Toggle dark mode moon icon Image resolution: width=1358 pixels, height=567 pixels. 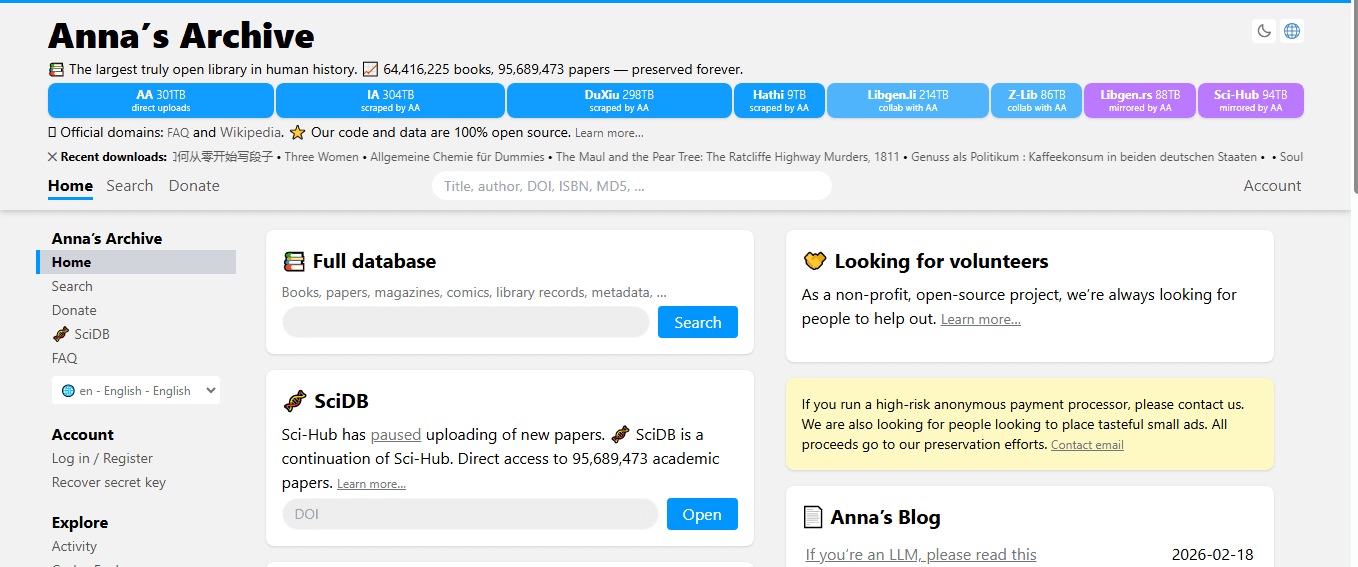click(x=1264, y=31)
